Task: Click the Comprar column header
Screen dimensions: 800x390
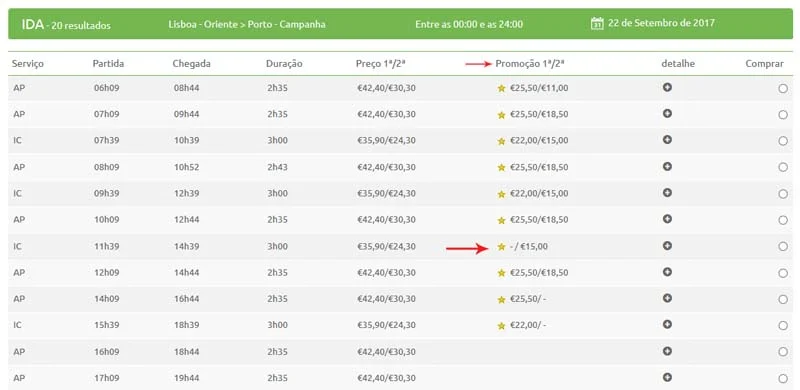Action: click(764, 64)
